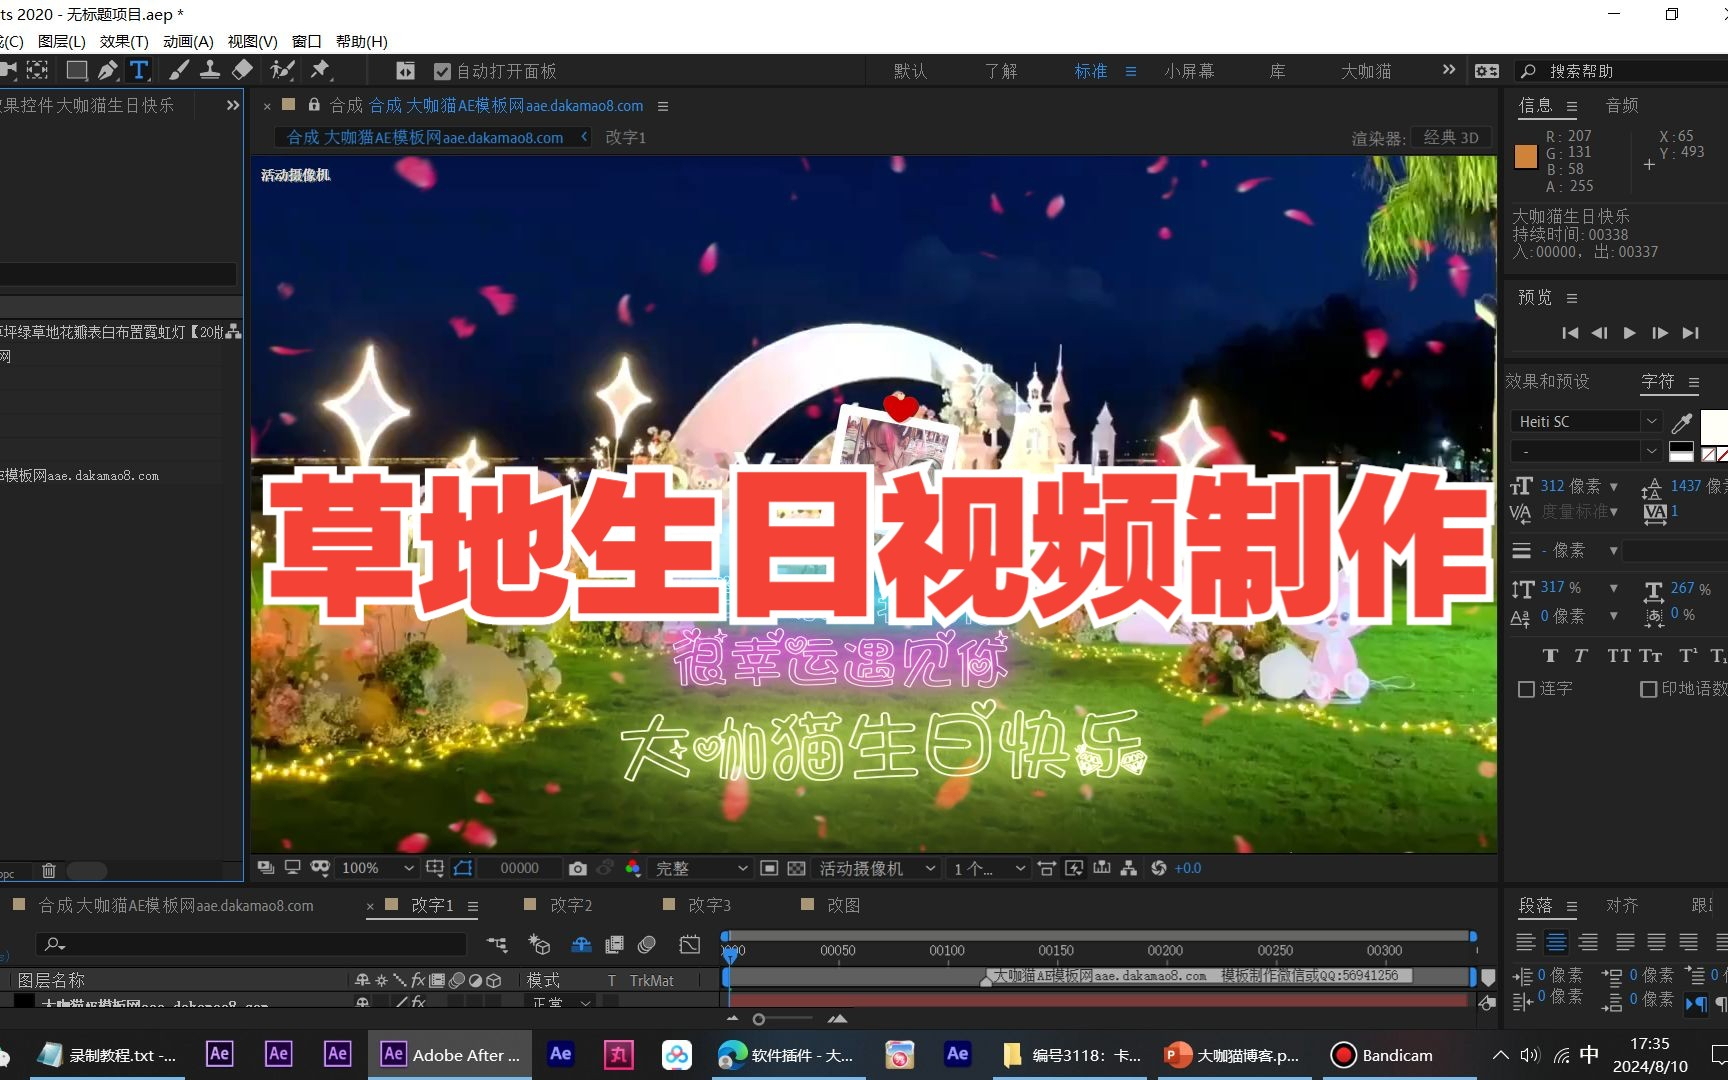Open the 100% magnification dropdown
This screenshot has width=1728, height=1080.
[x=376, y=868]
